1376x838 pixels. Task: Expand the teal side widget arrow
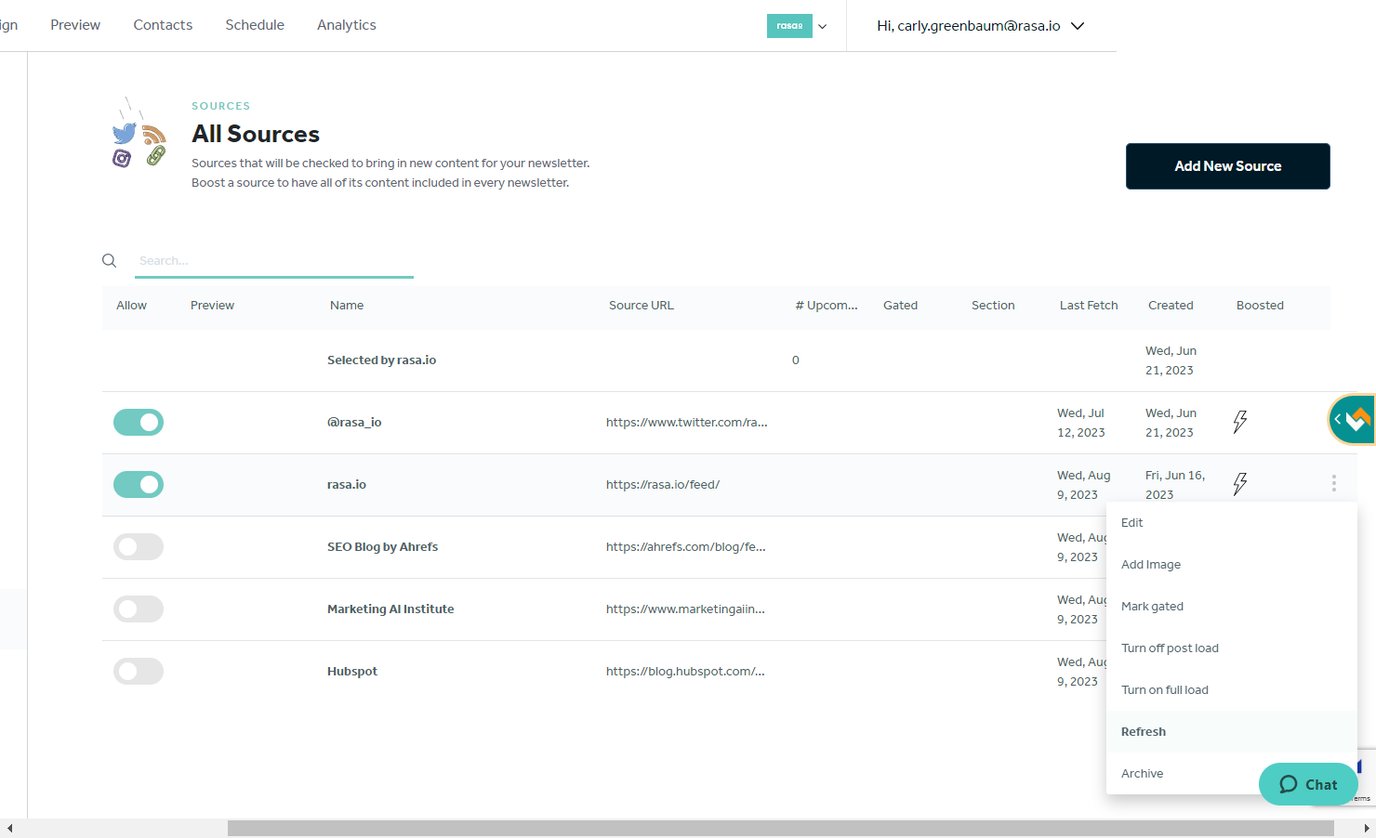[1338, 420]
